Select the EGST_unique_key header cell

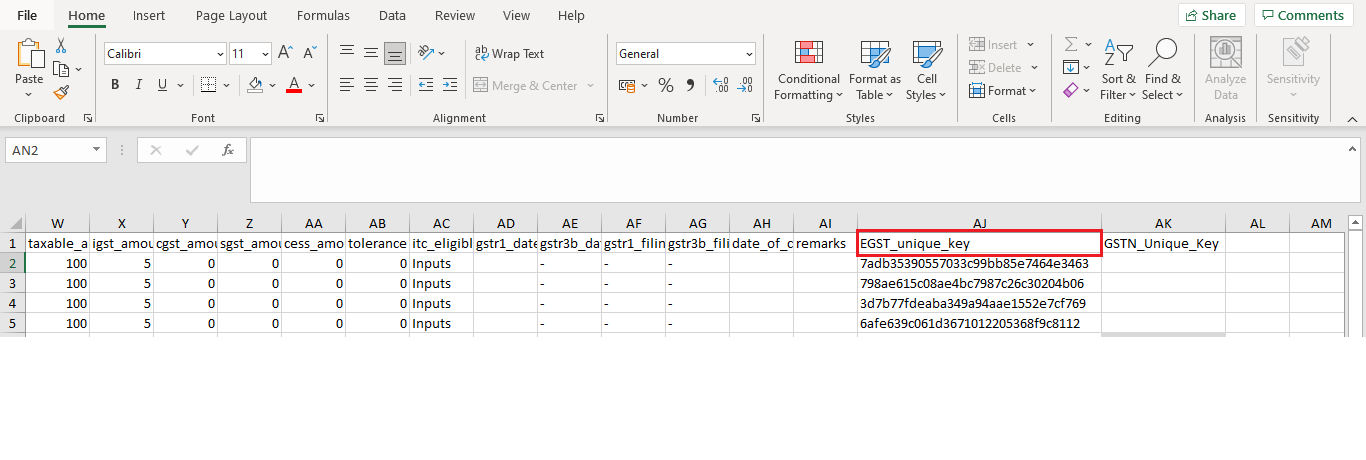979,243
